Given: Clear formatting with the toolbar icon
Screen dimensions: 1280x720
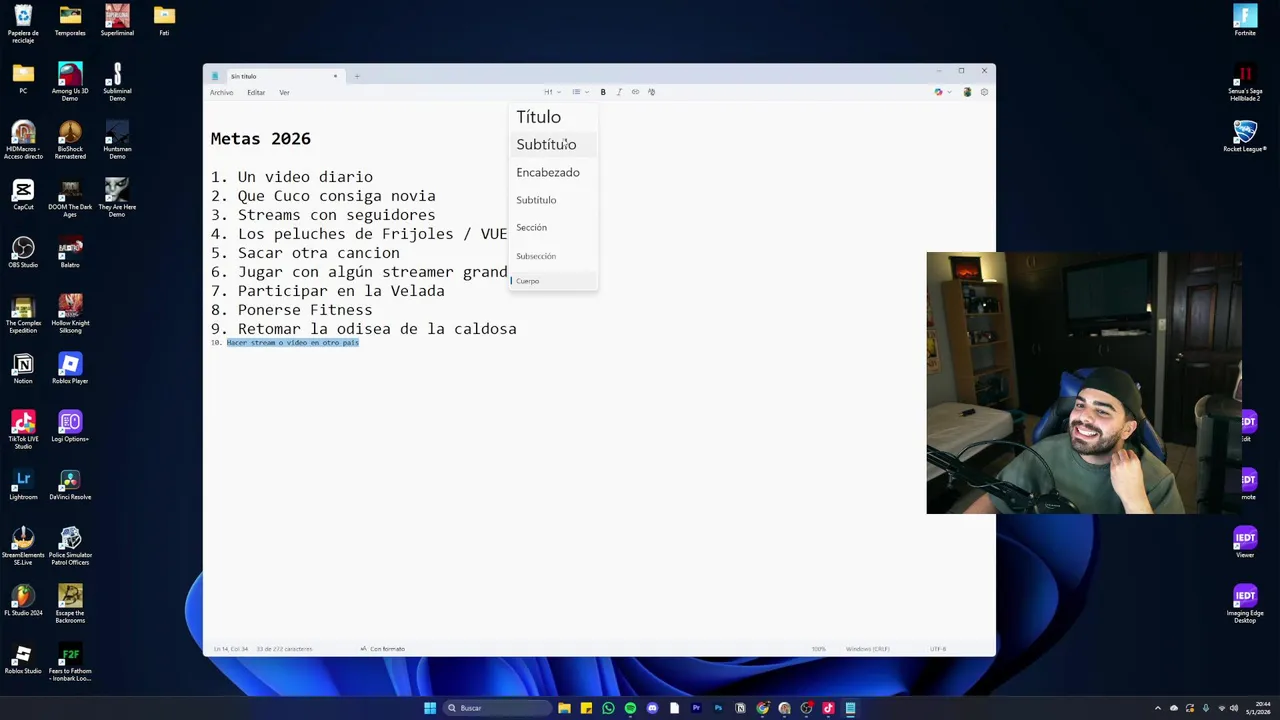Looking at the screenshot, I should (x=651, y=92).
